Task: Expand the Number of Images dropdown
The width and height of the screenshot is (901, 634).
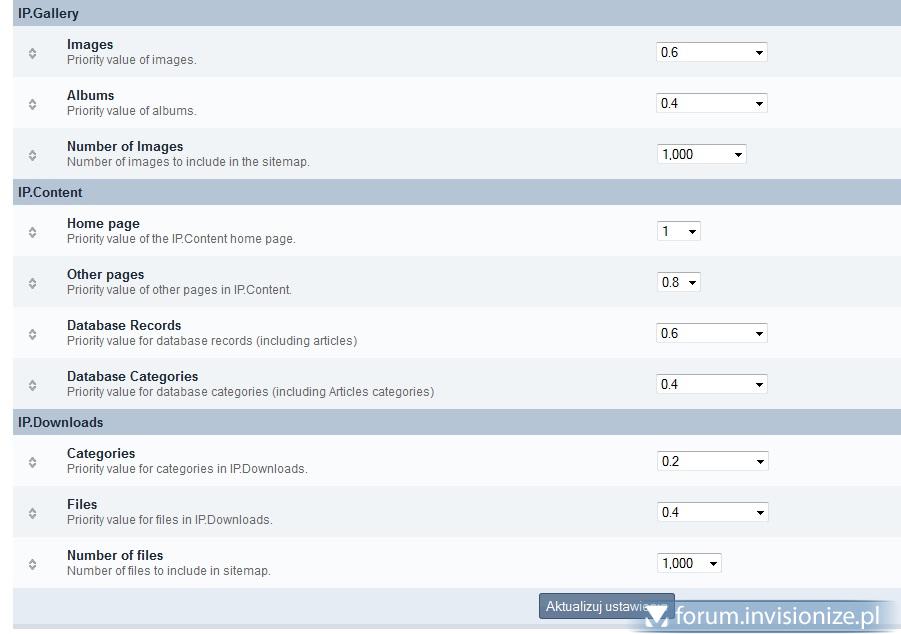Action: point(701,155)
